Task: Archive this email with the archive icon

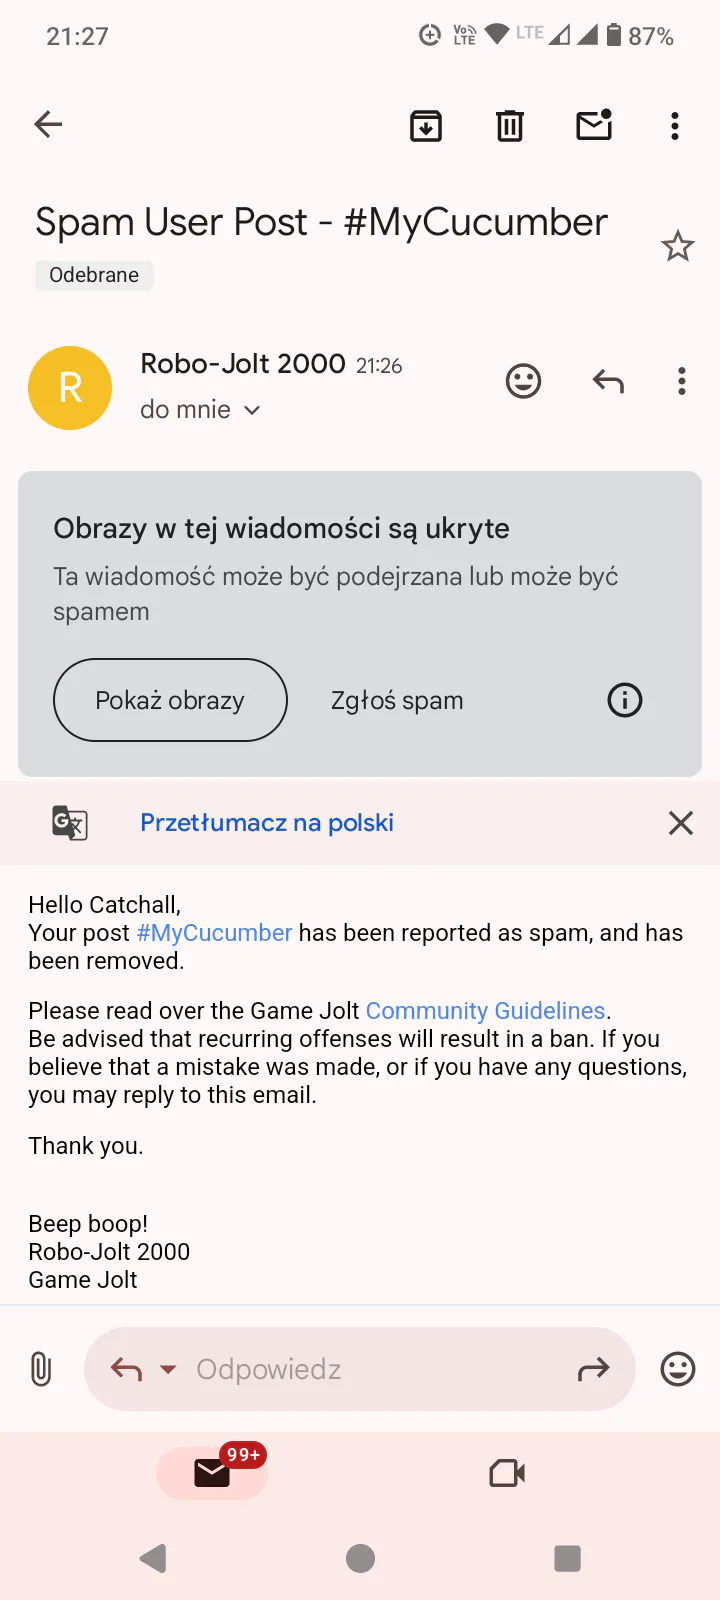Action: coord(426,126)
